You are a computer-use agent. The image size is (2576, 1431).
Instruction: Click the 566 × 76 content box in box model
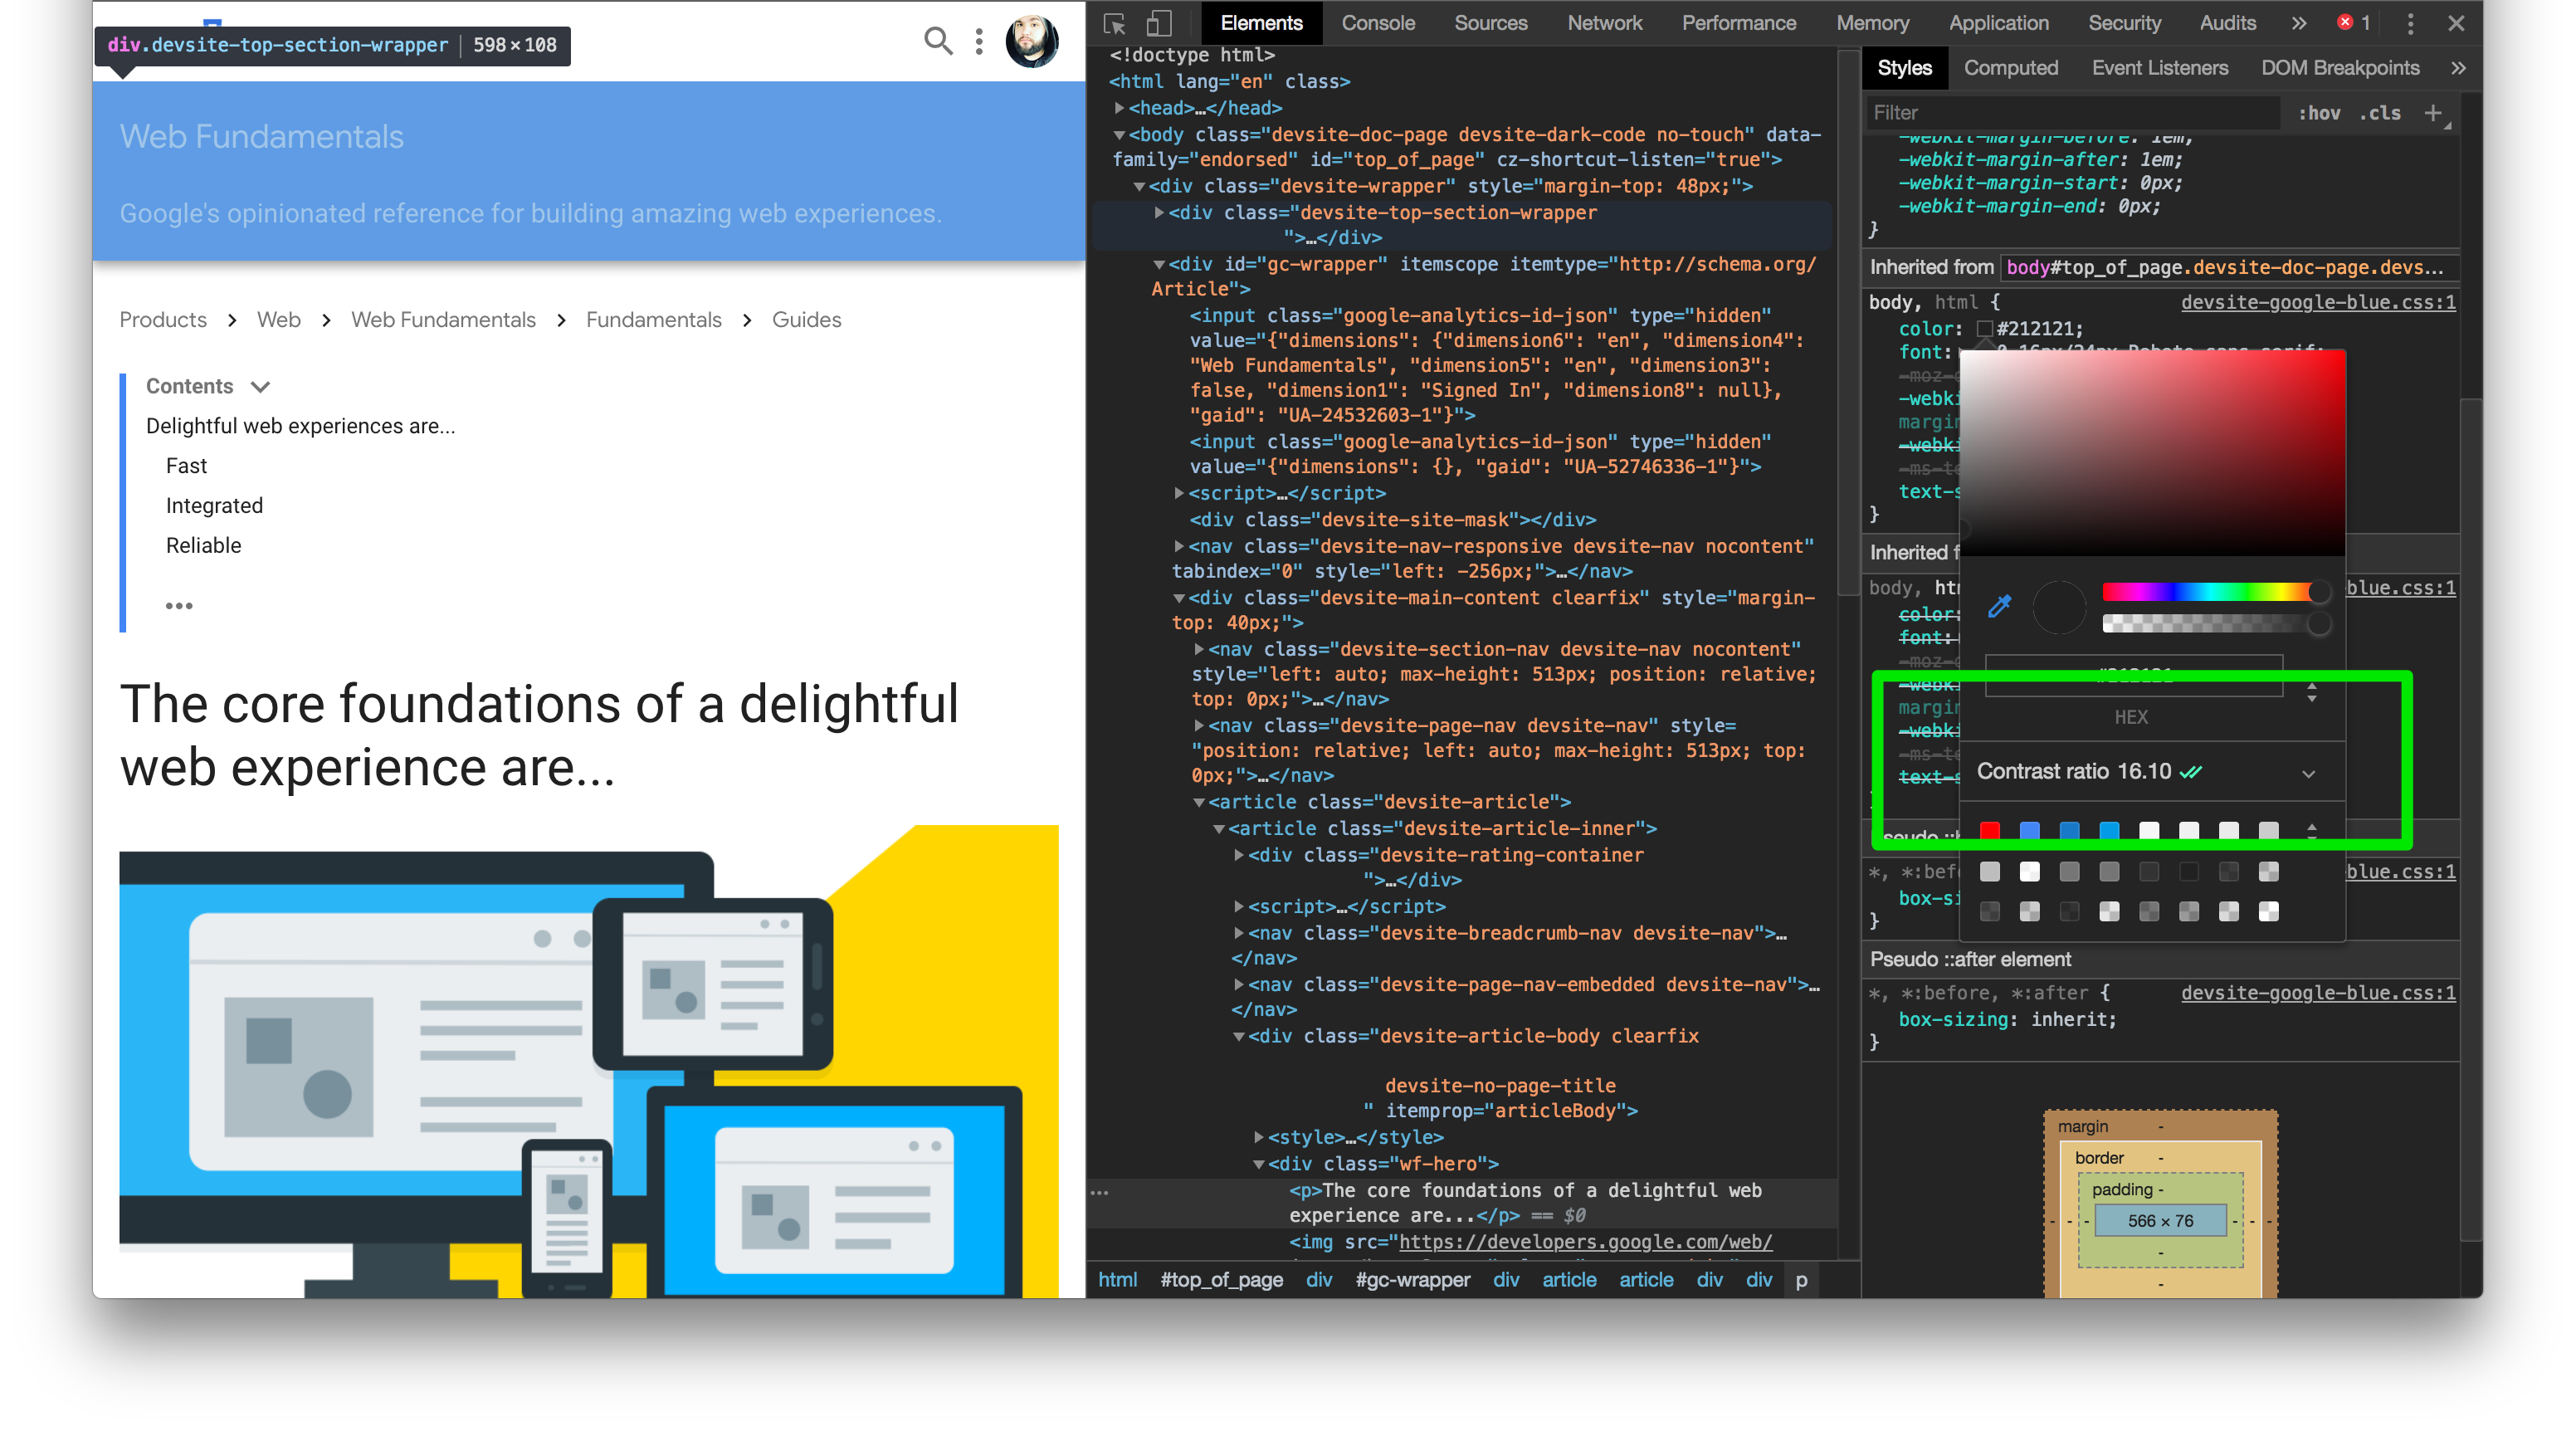(x=2160, y=1221)
